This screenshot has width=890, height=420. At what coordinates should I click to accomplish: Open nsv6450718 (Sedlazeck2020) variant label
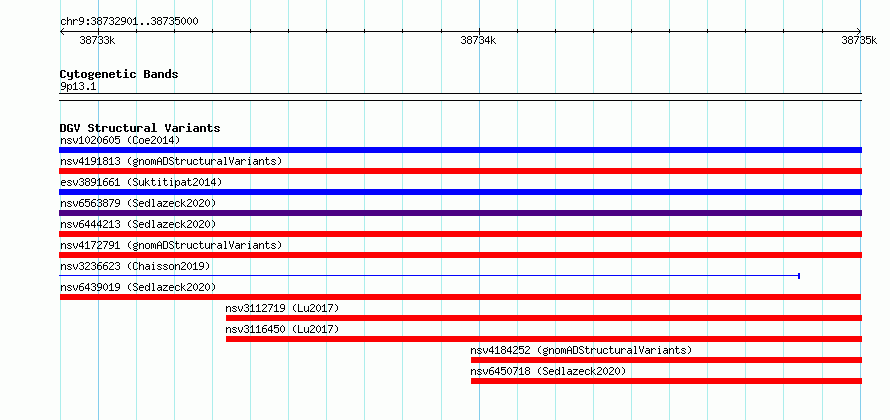tap(548, 371)
